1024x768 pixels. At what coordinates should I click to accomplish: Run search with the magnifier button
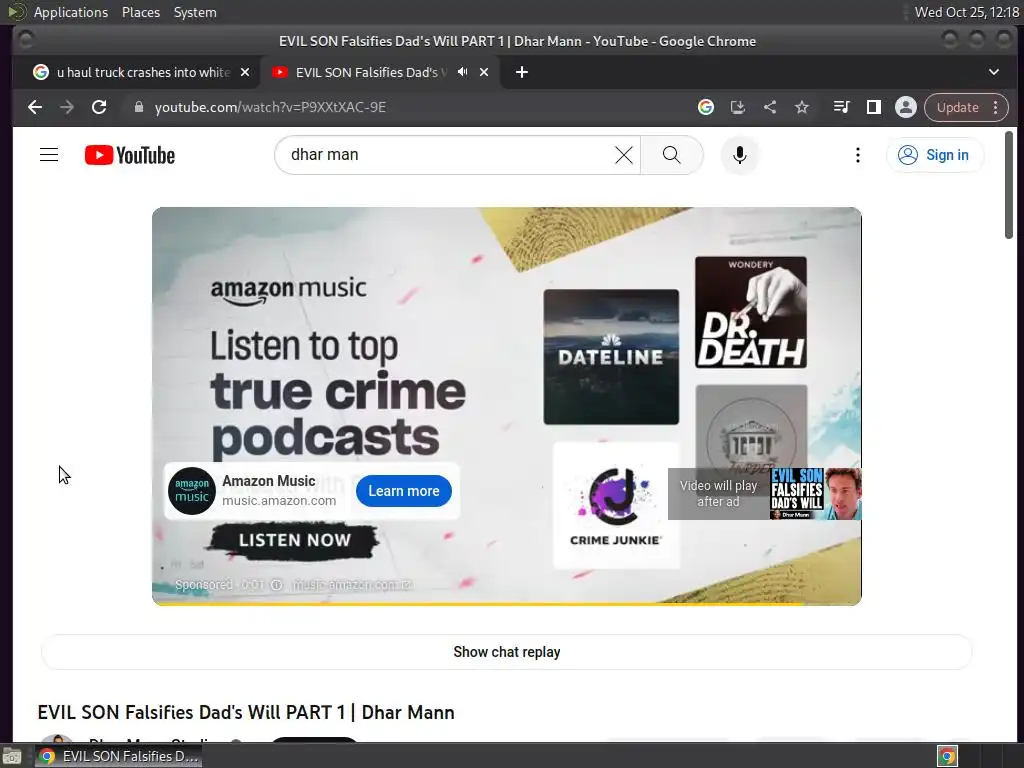[671, 155]
